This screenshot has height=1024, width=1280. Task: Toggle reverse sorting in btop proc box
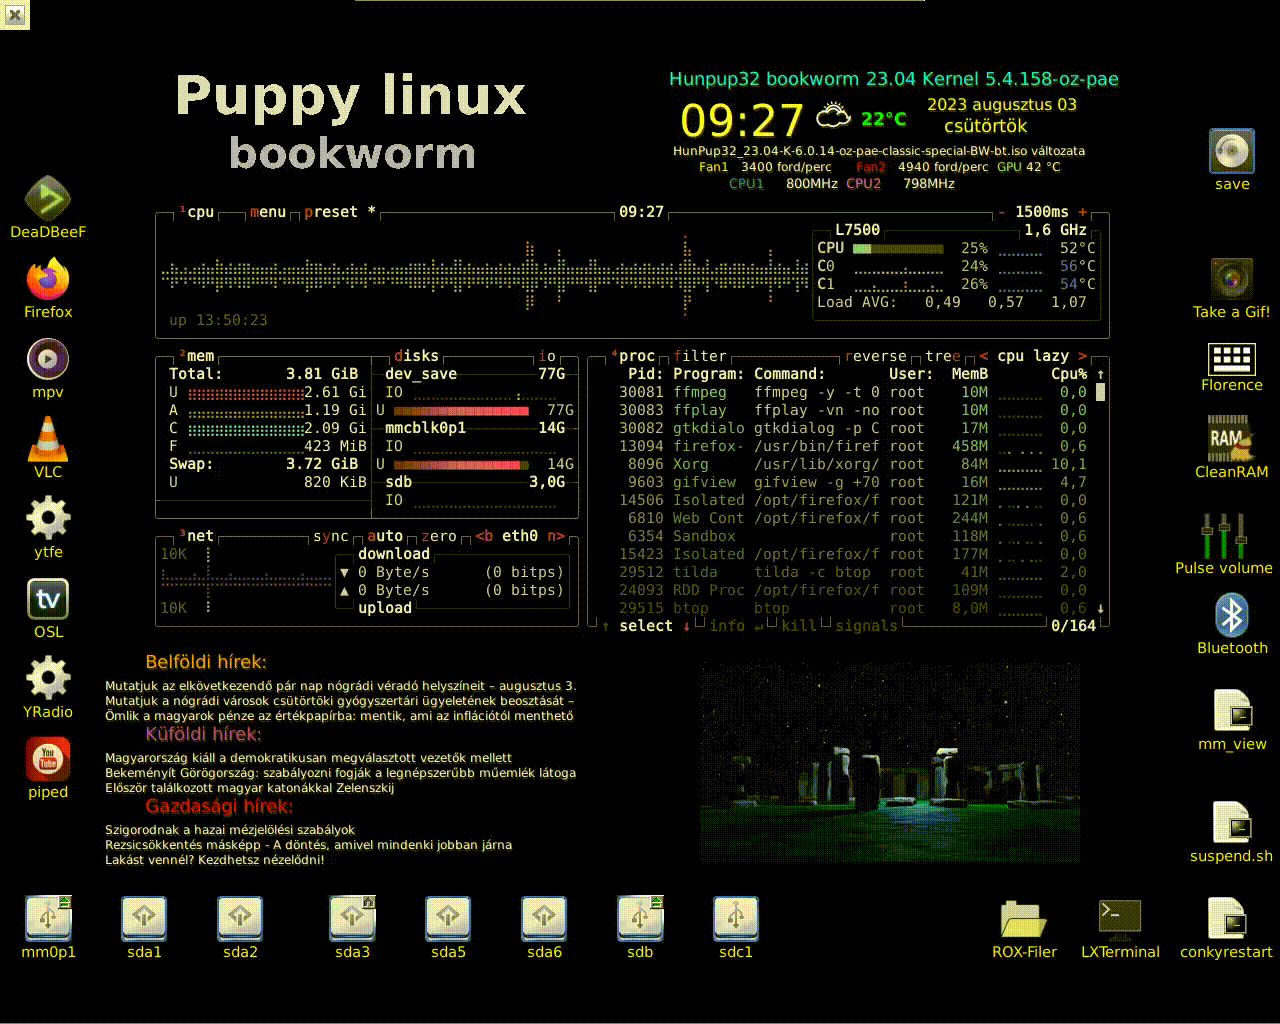point(876,356)
